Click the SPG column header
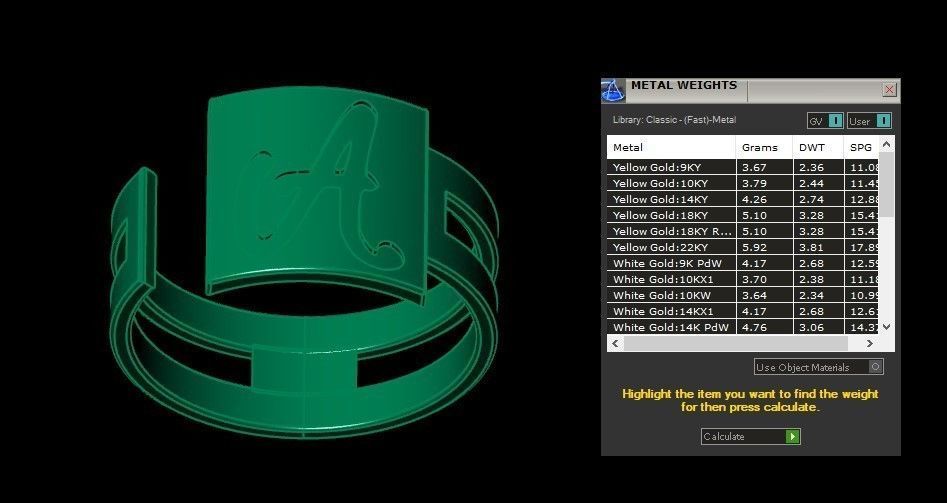Viewport: 947px width, 503px height. 861,147
